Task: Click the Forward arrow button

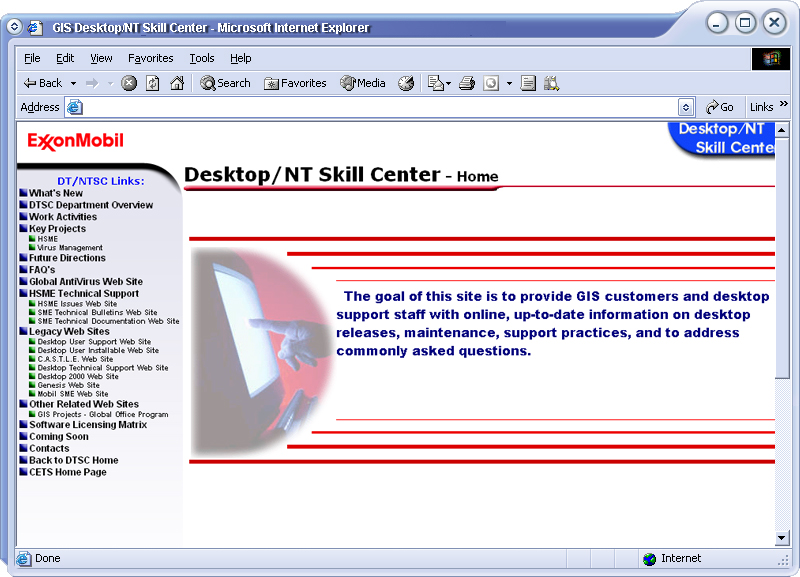Action: coord(92,83)
